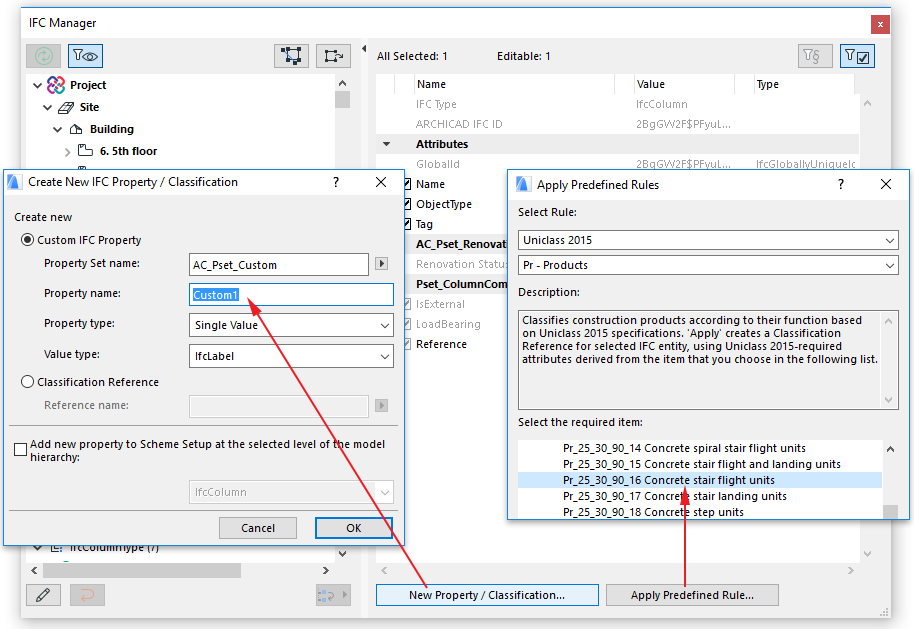Collapse left panel with small triangle
This screenshot has width=914, height=629.
coord(364,48)
